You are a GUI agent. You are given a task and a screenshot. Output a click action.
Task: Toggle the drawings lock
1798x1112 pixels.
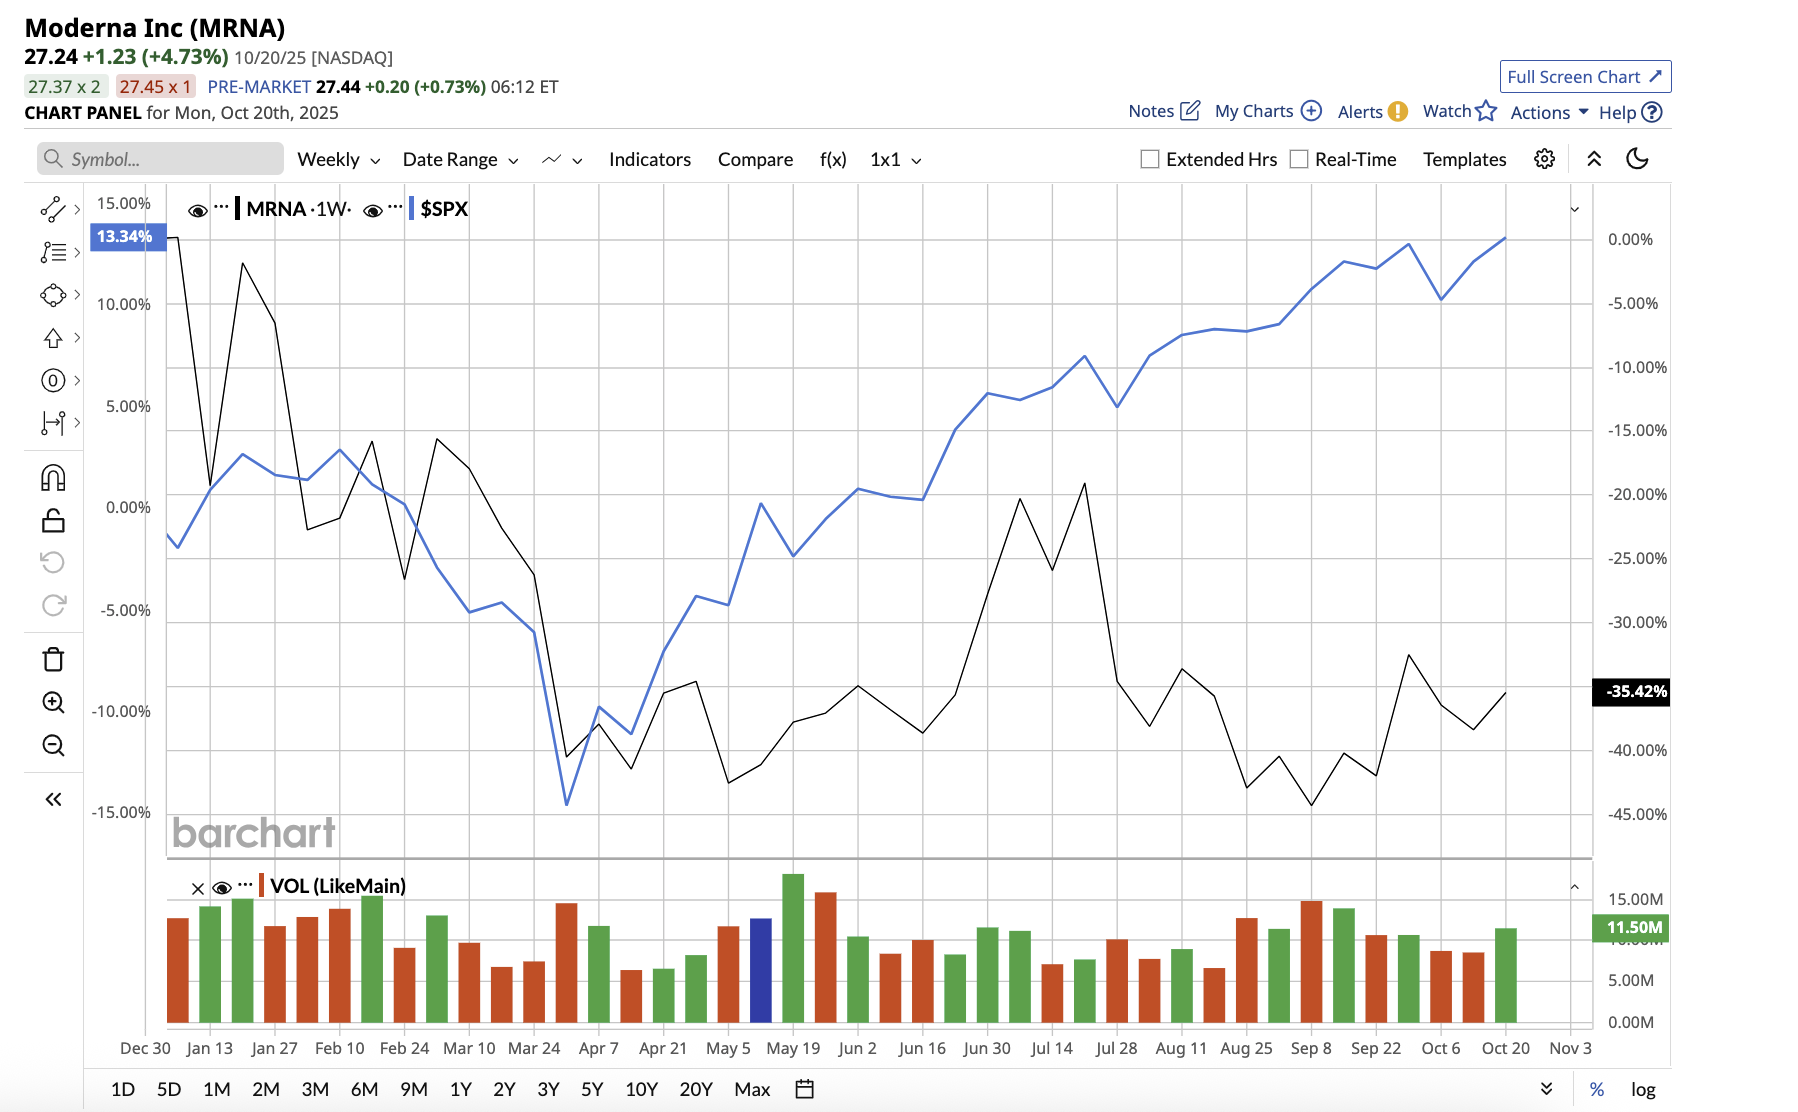pyautogui.click(x=53, y=520)
